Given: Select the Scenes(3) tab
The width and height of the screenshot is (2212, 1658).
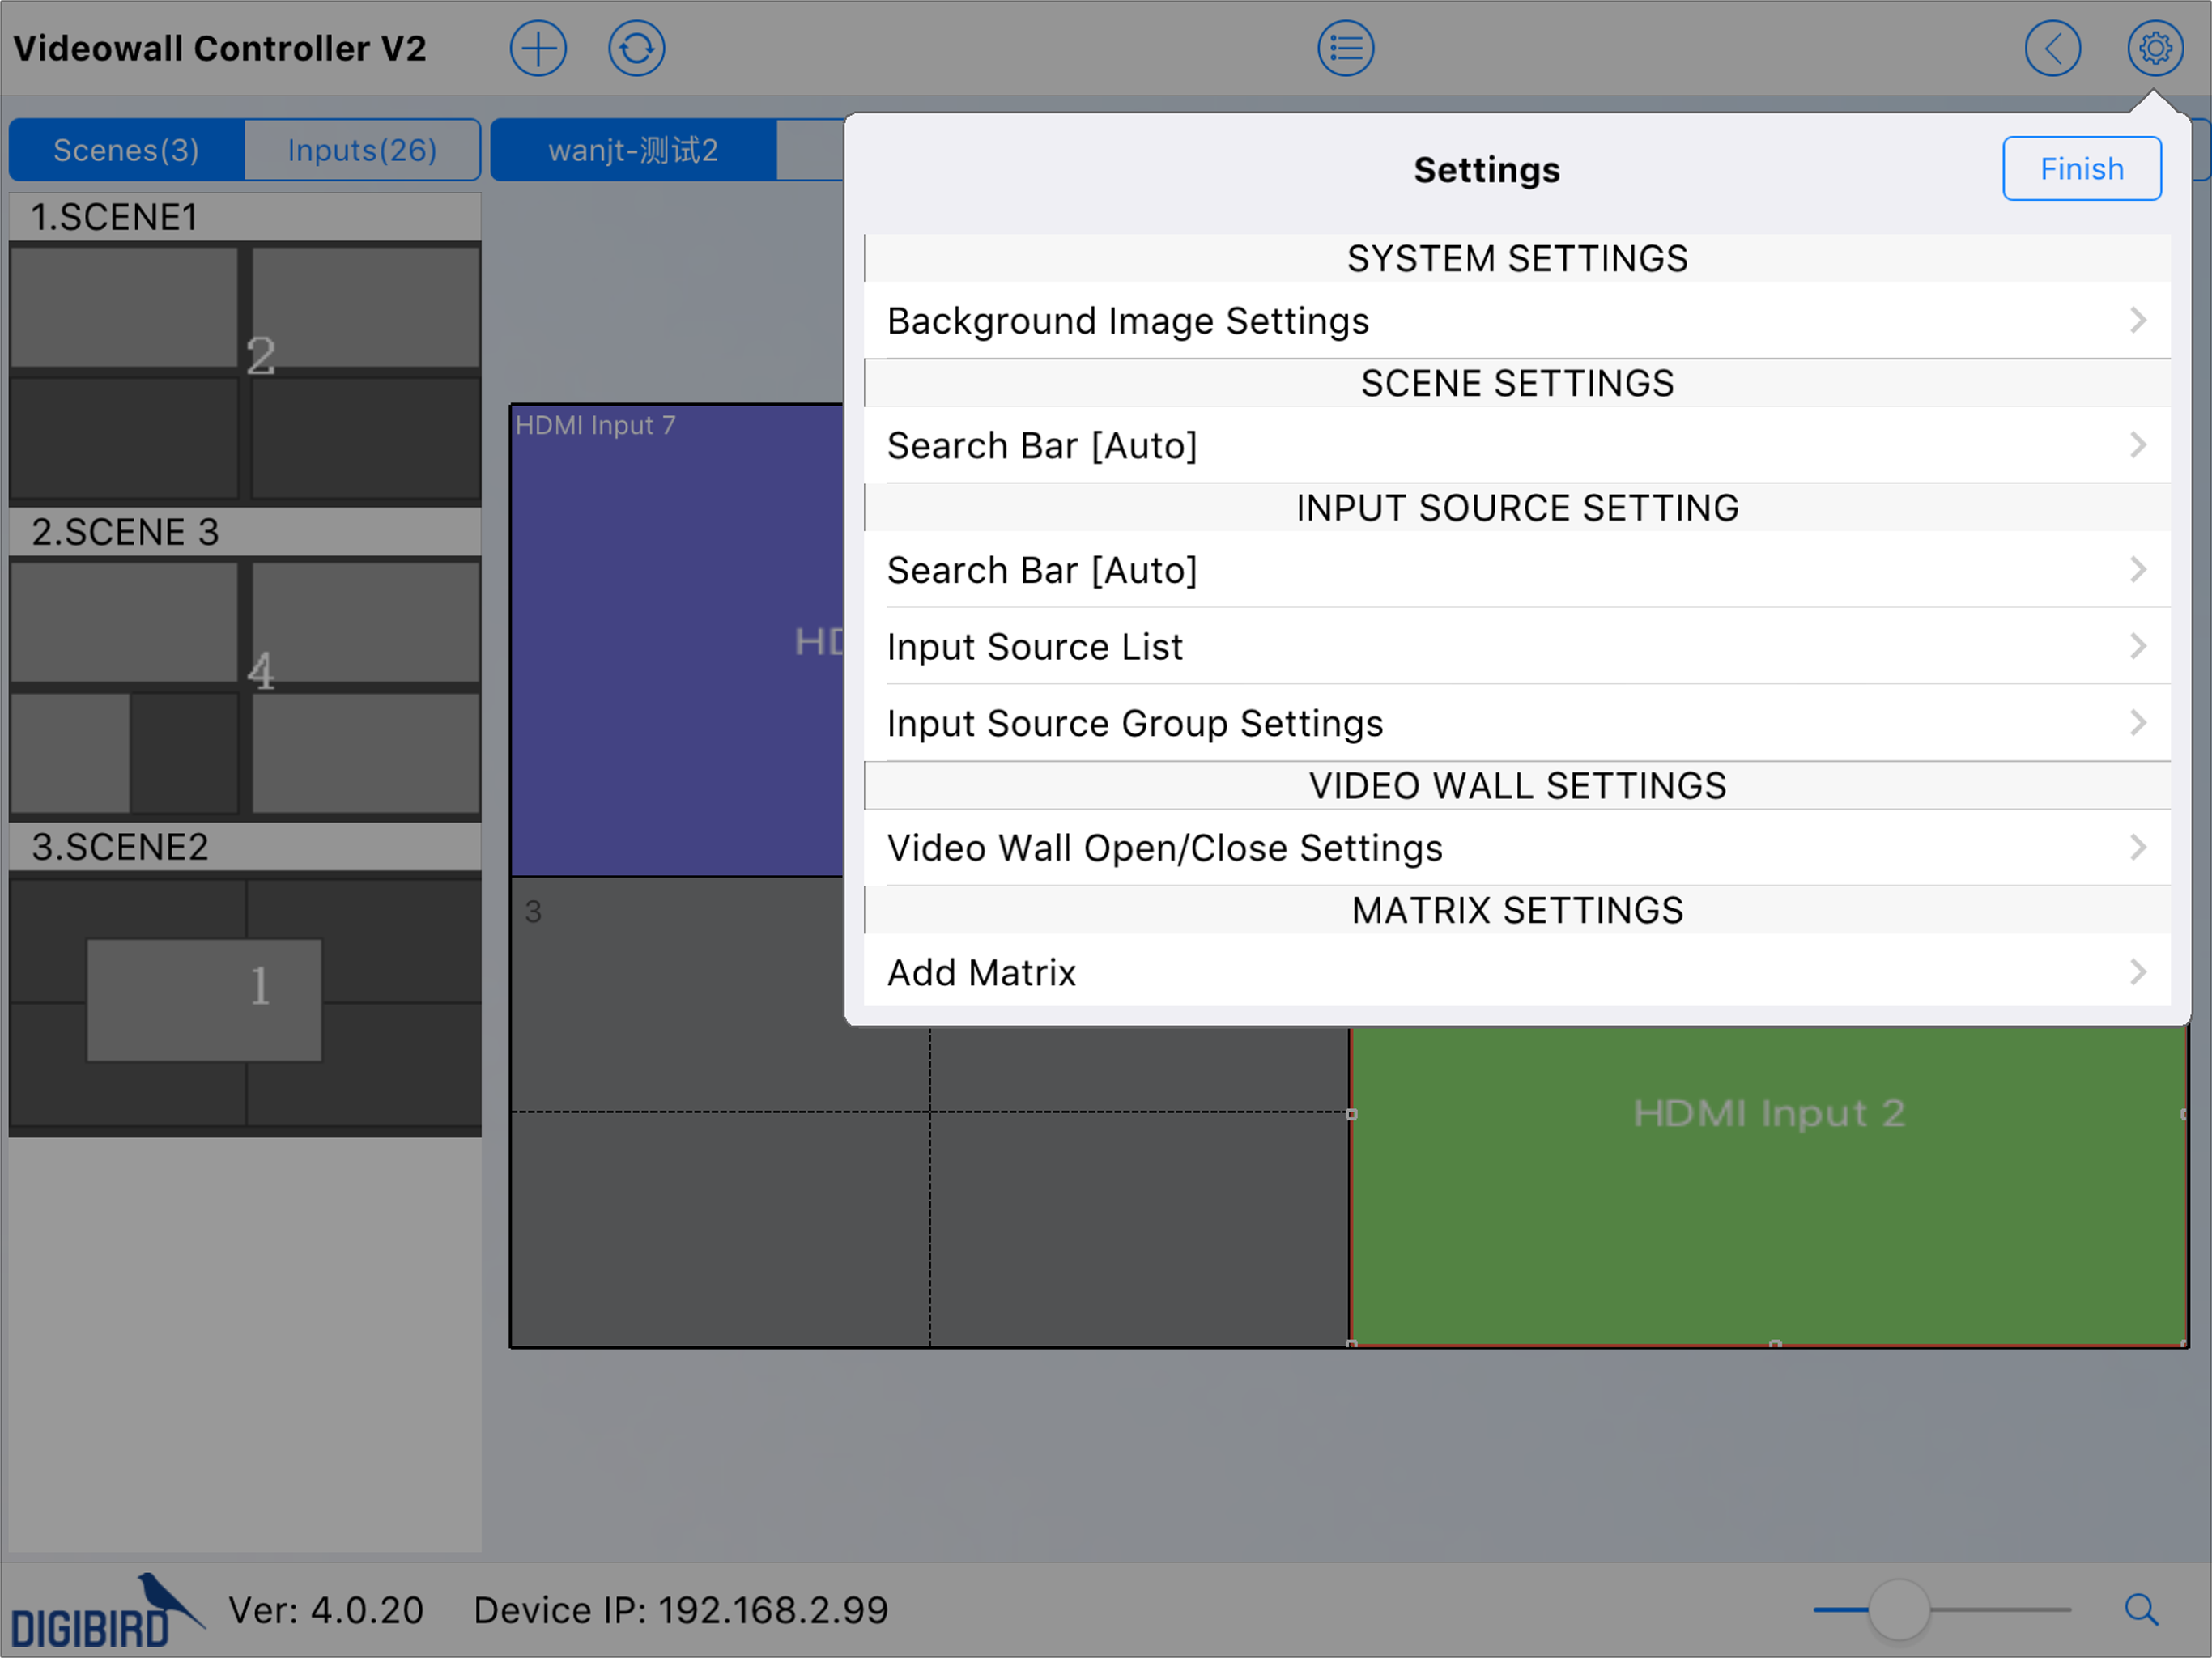Looking at the screenshot, I should [x=126, y=150].
